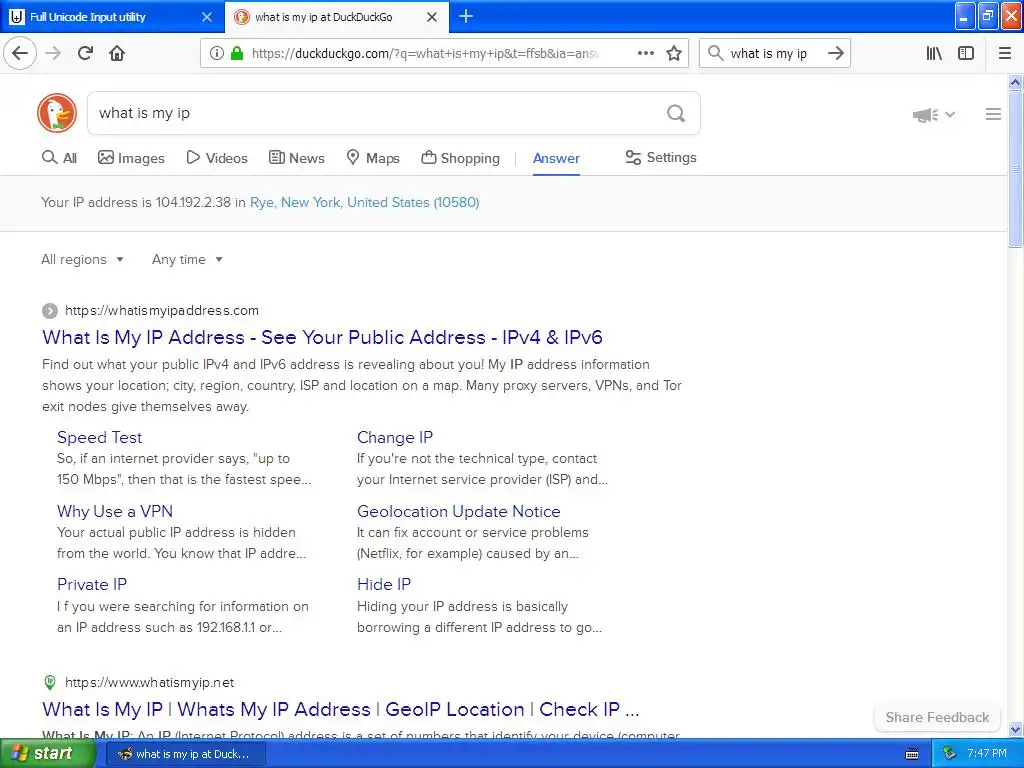This screenshot has height=768, width=1024.
Task: Click the Firefox search bar go arrow
Action: pyautogui.click(x=836, y=53)
